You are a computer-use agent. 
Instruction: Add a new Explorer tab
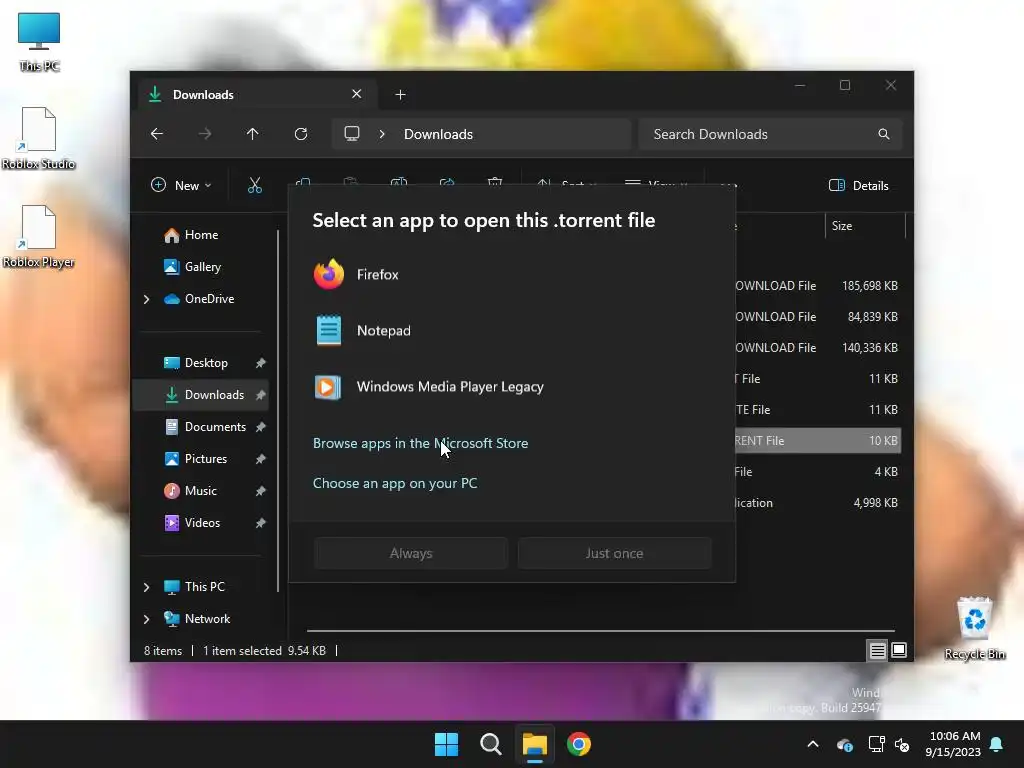point(400,95)
